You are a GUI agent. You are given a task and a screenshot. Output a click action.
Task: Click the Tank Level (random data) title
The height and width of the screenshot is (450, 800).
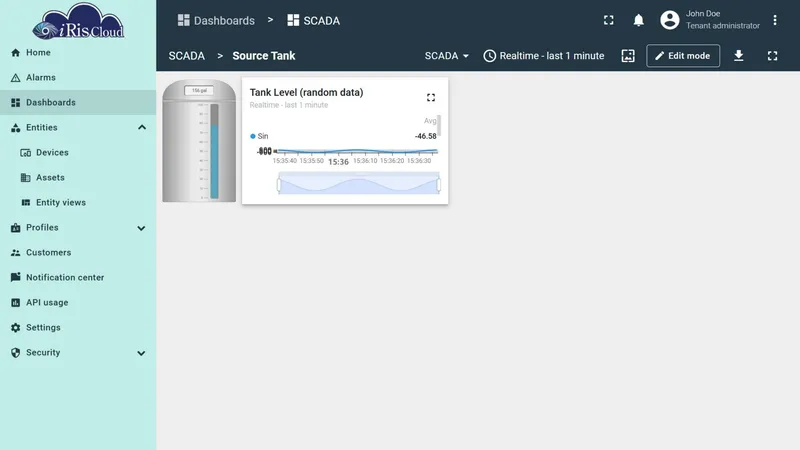tap(306, 92)
